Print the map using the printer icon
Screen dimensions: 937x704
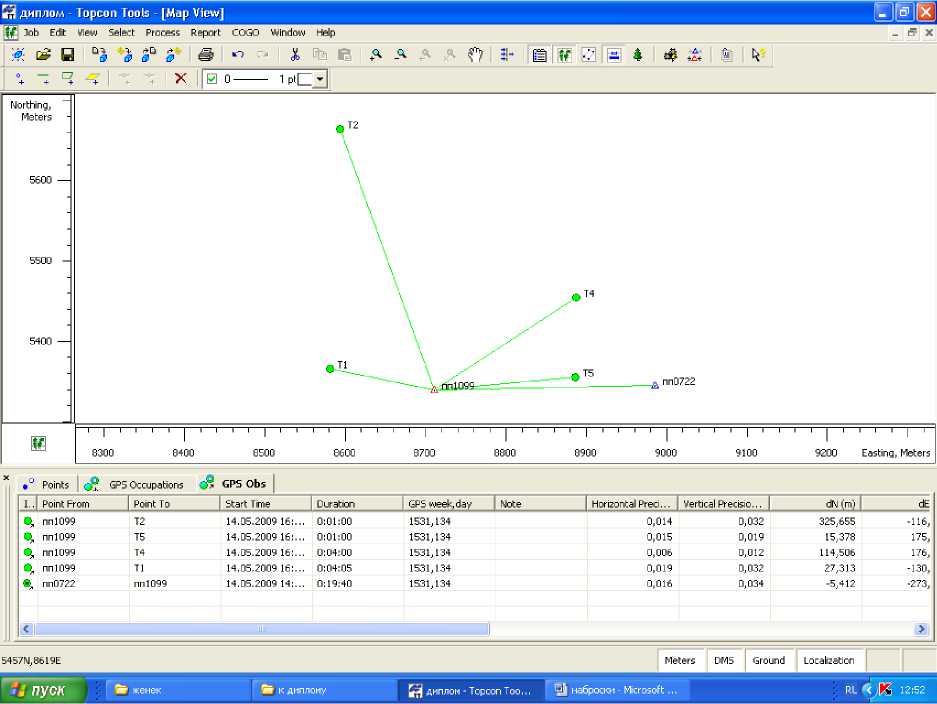pos(205,55)
